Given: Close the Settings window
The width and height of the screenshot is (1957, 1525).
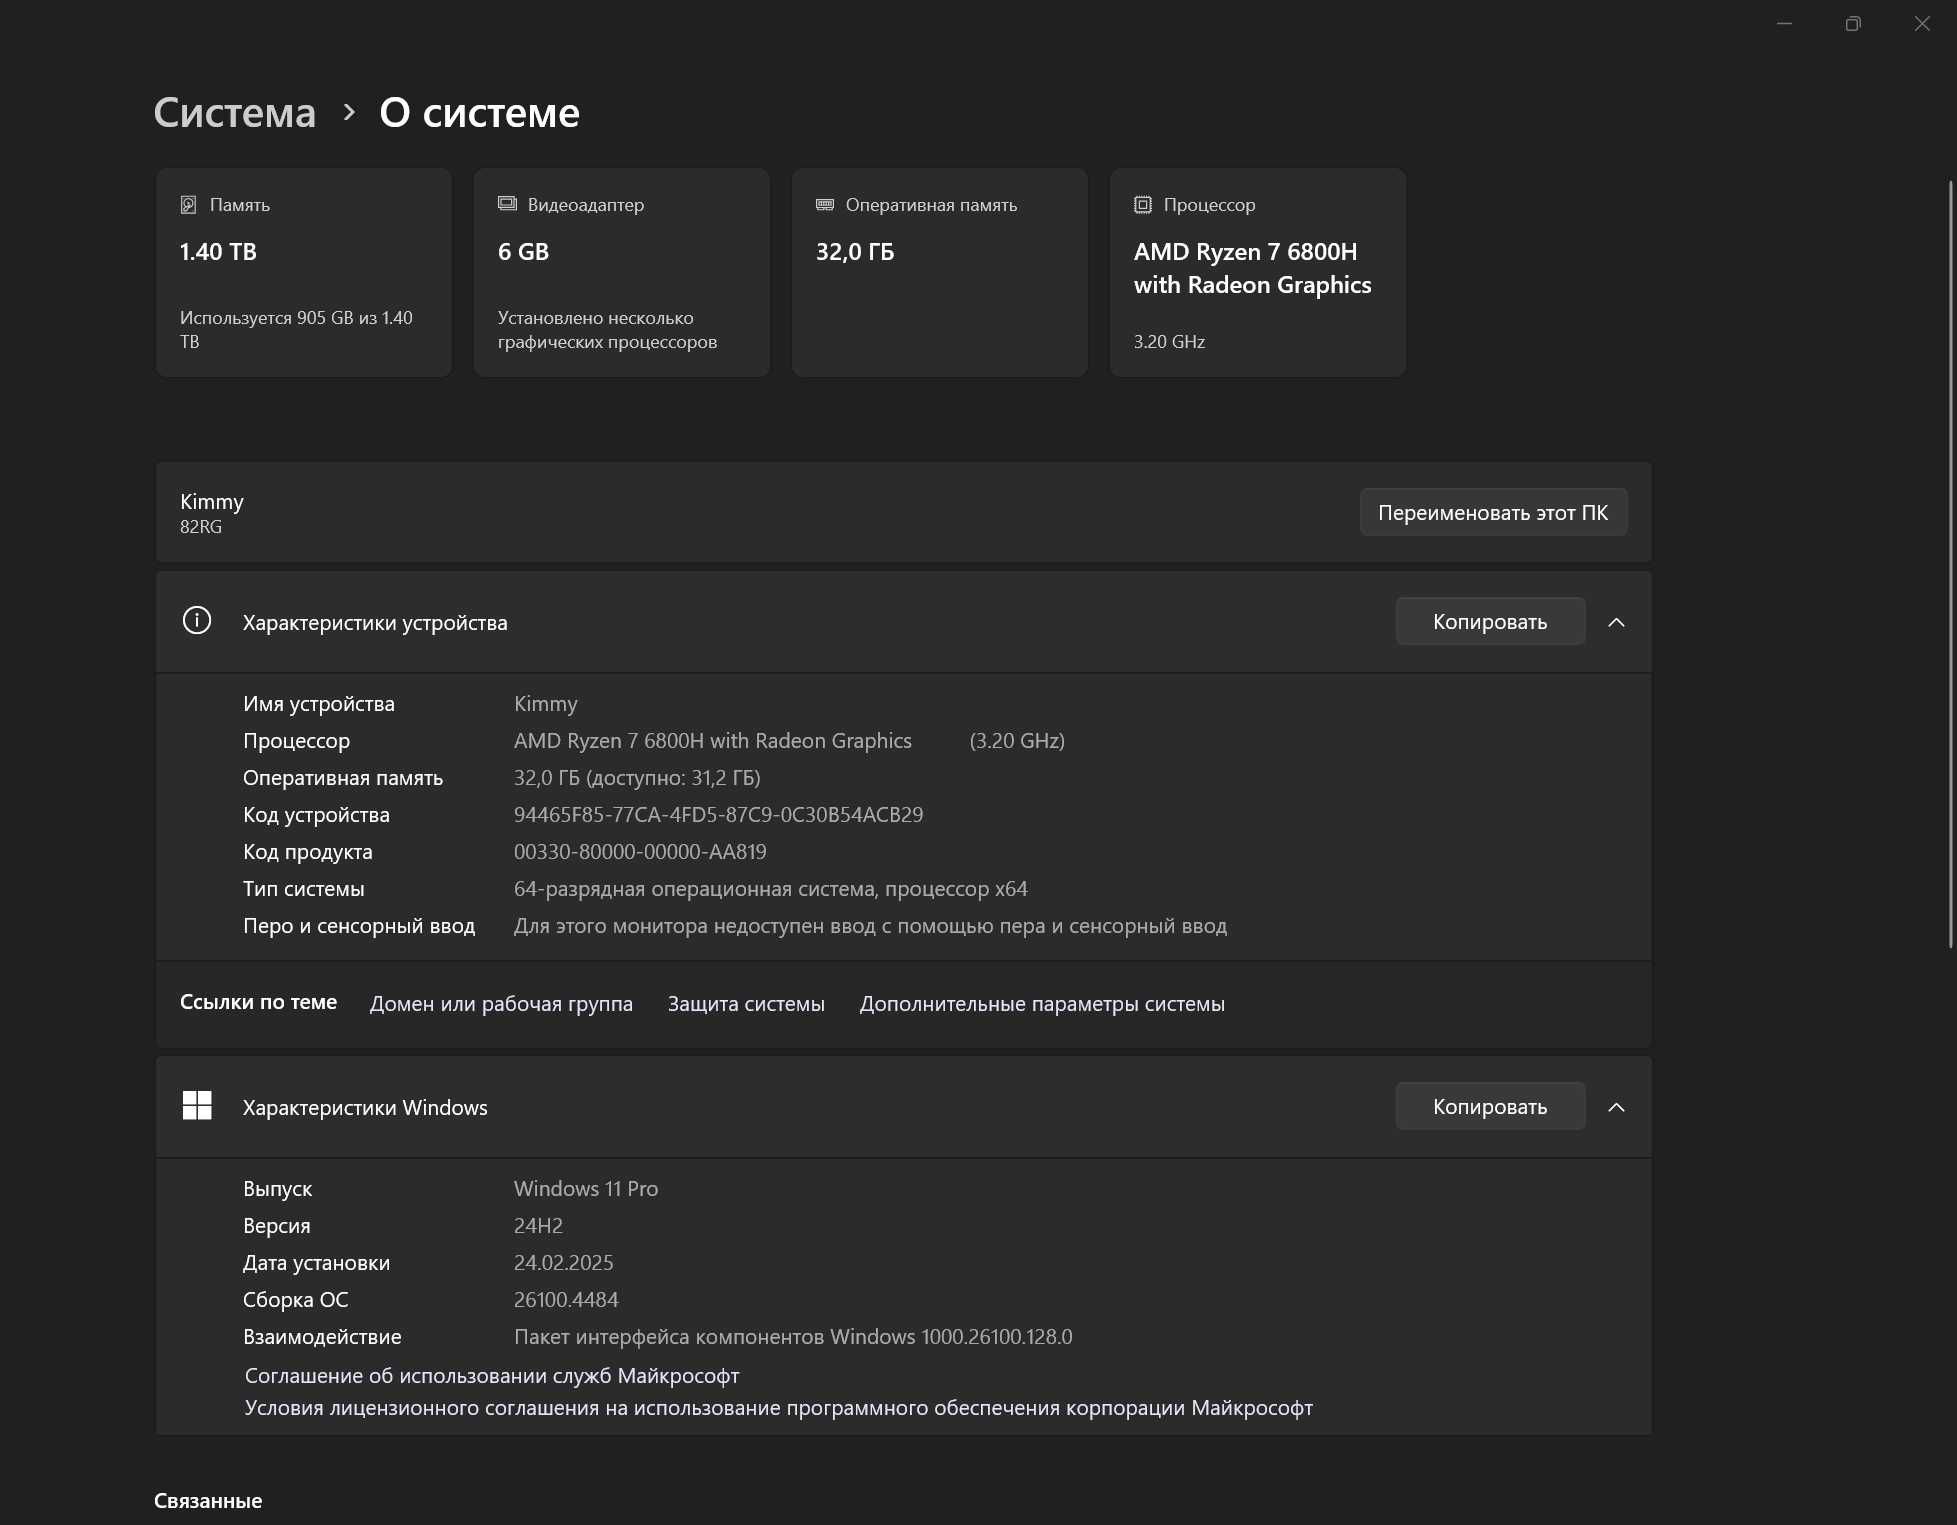Looking at the screenshot, I should tap(1922, 23).
